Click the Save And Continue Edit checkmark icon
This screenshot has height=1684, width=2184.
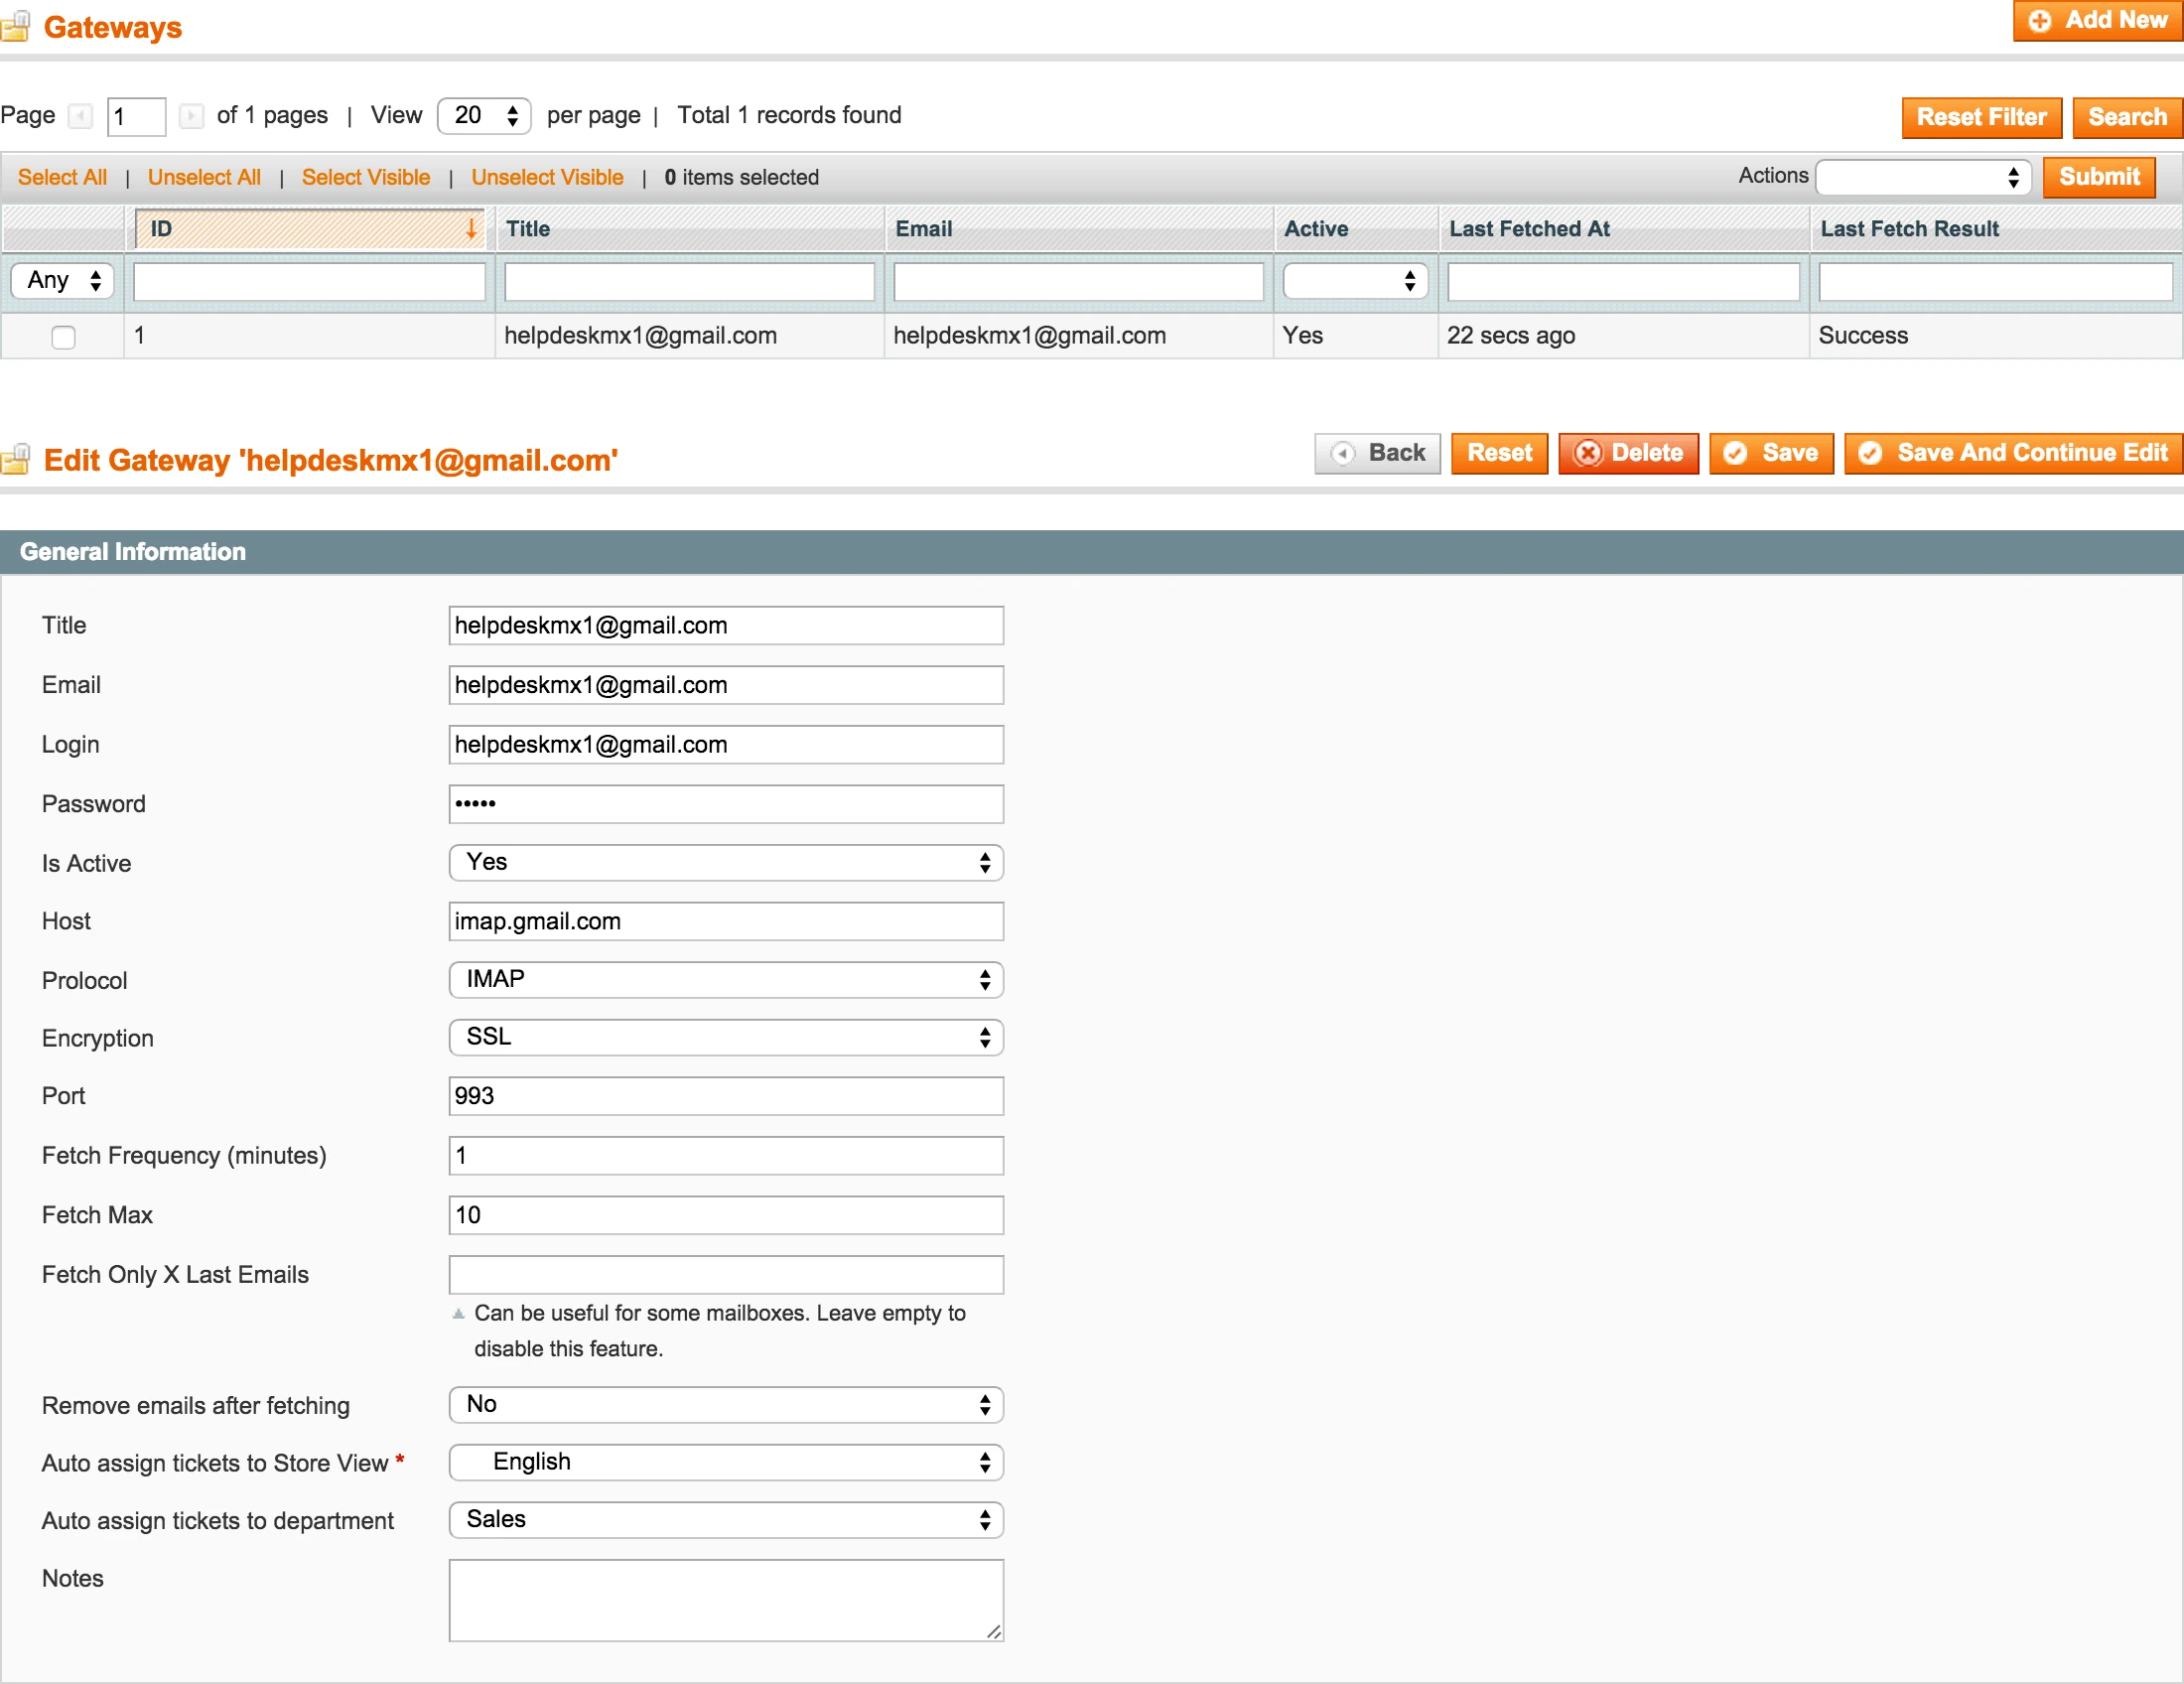[1869, 453]
